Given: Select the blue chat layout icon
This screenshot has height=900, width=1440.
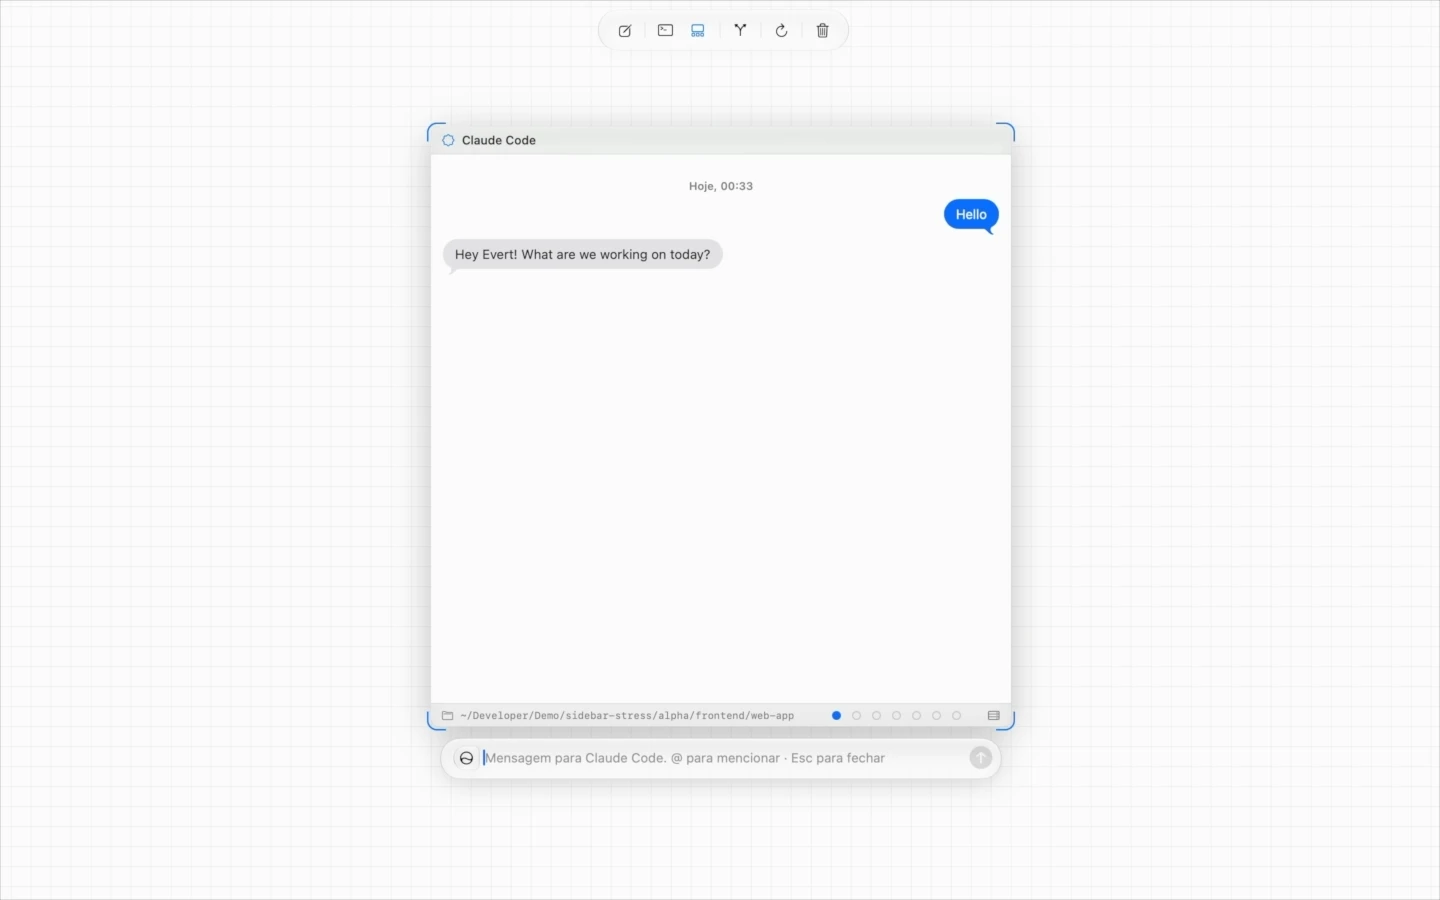Looking at the screenshot, I should 698,31.
